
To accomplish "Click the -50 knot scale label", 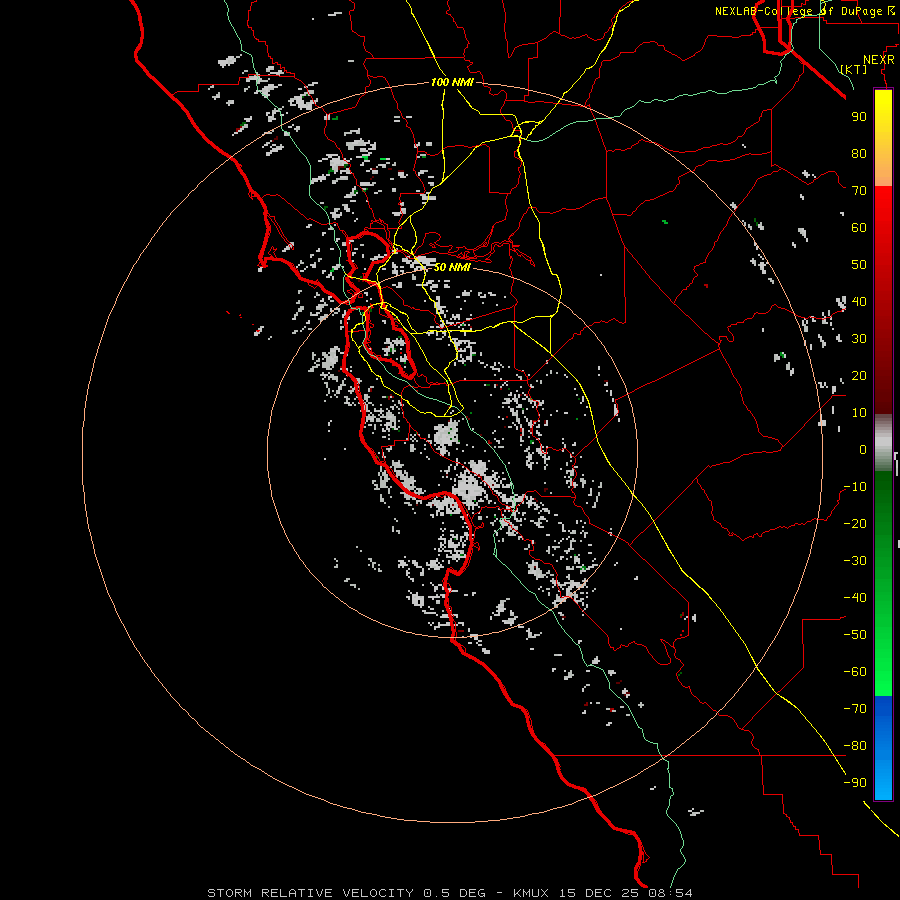I will 855,635.
